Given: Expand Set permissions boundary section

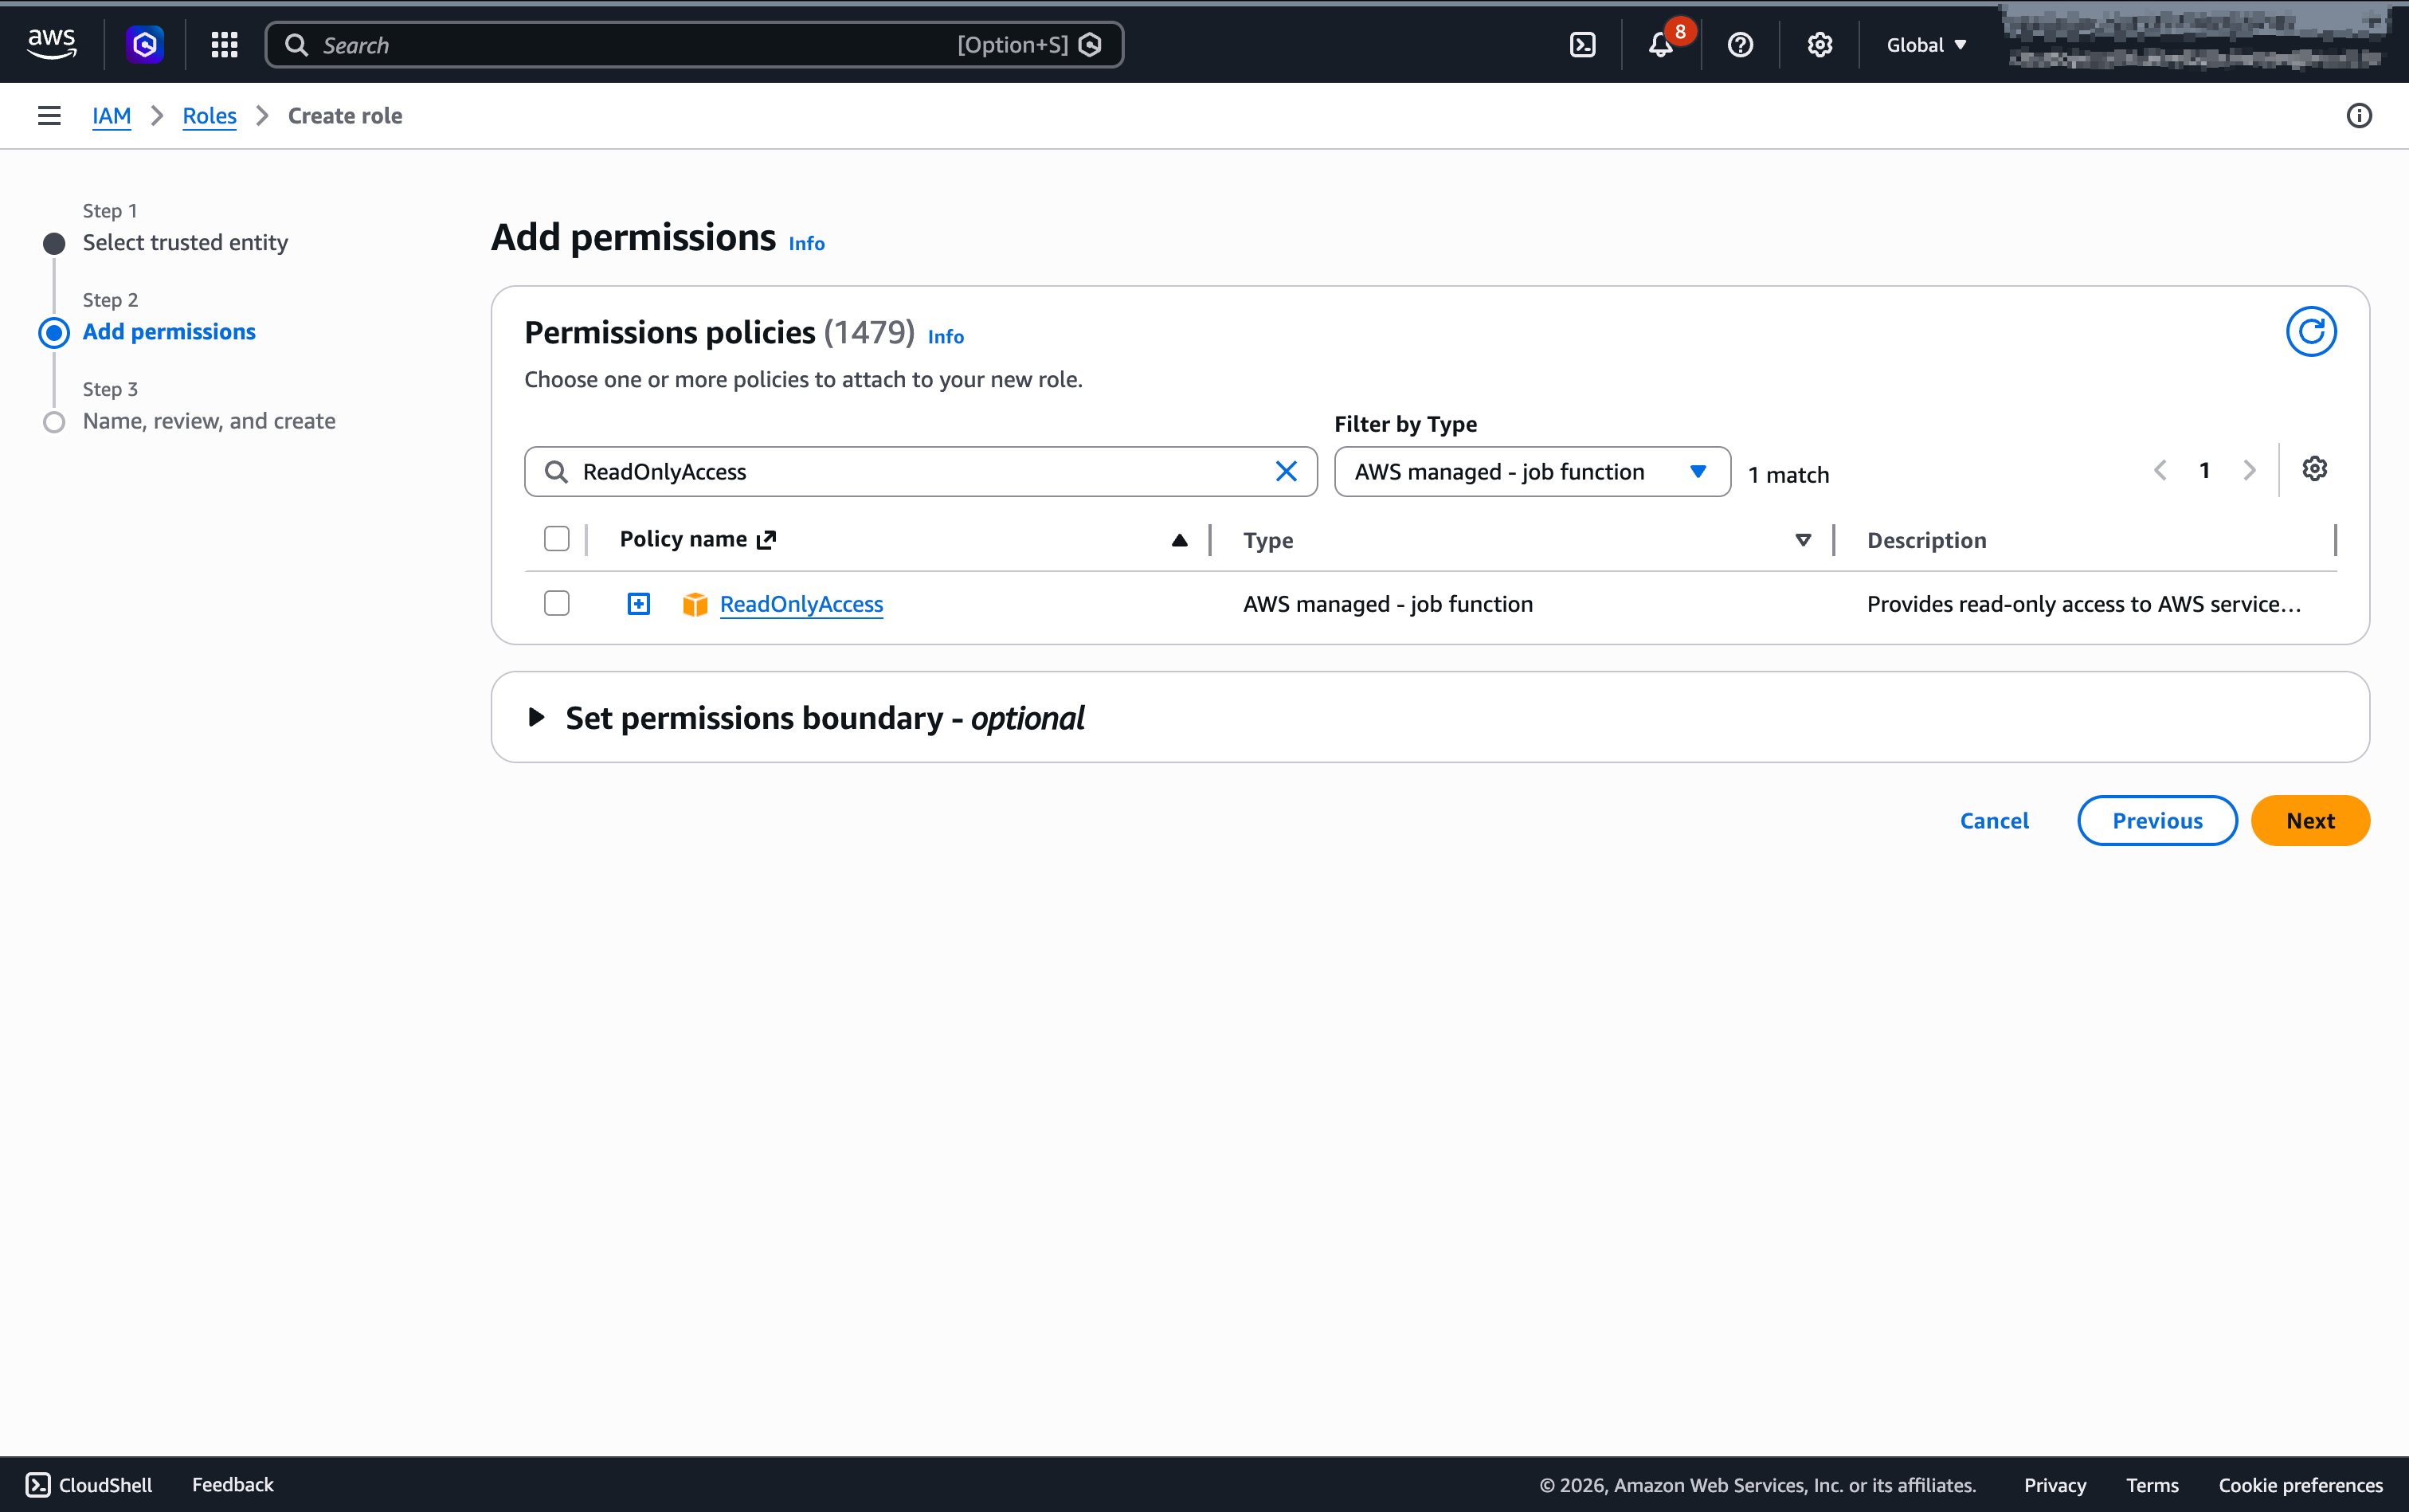Looking at the screenshot, I should click(536, 717).
